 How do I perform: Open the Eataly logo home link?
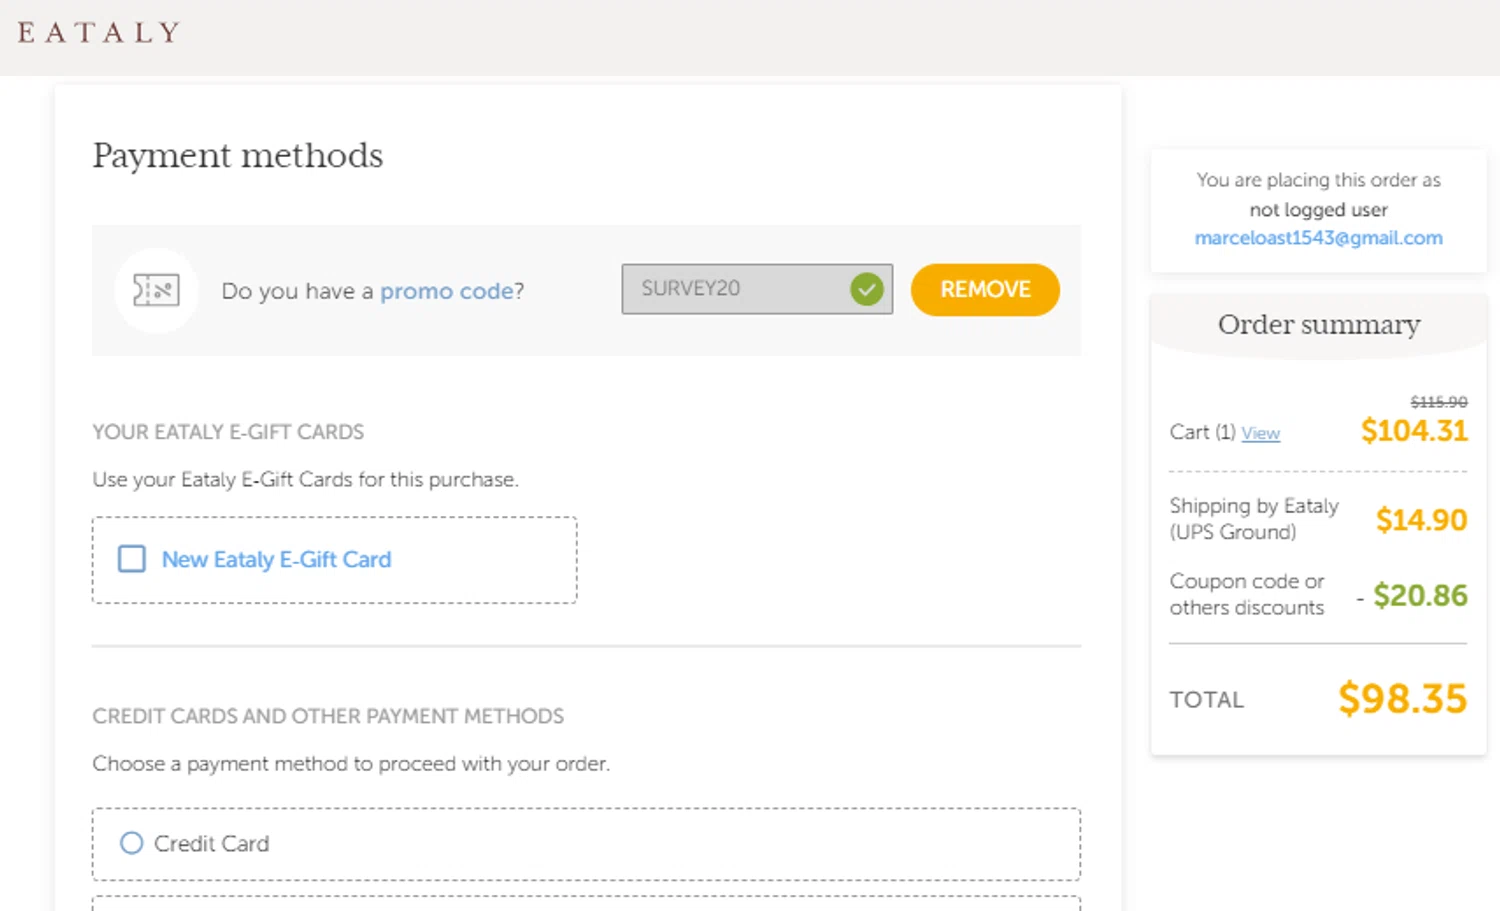(98, 32)
